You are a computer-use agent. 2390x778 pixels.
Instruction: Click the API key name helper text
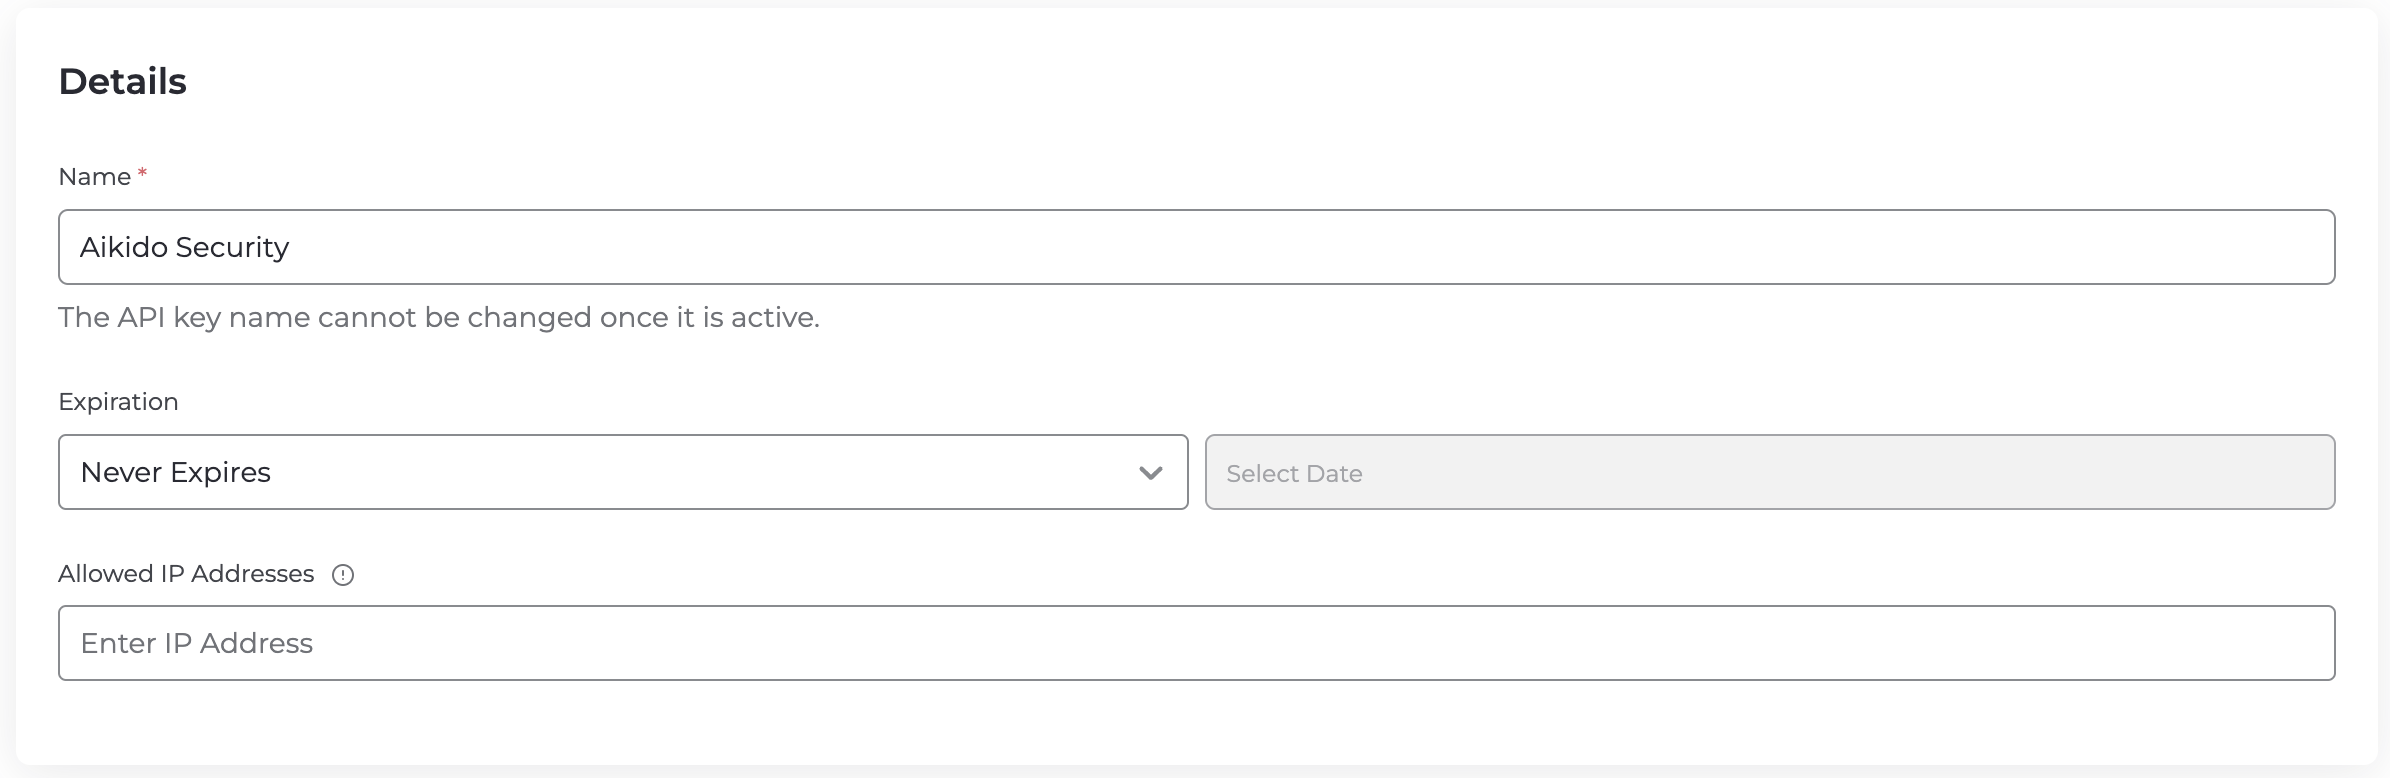click(x=439, y=317)
